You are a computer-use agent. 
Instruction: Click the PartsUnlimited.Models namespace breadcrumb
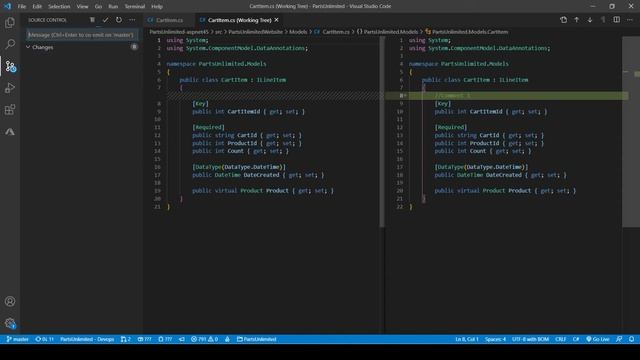click(391, 32)
